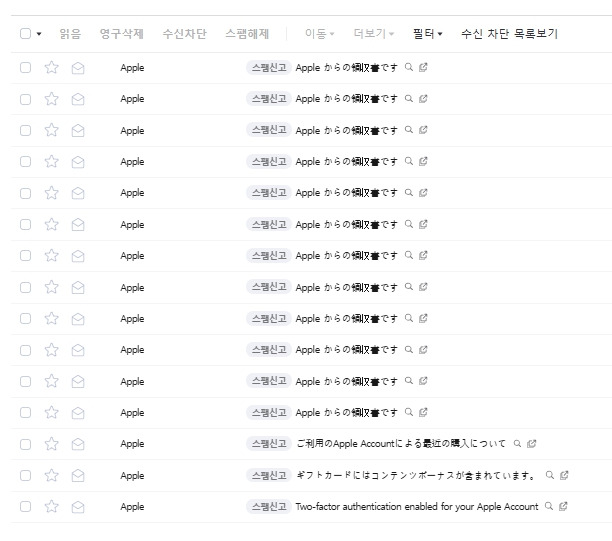Select Apple sender of ご利用のApple Account email

coord(132,444)
